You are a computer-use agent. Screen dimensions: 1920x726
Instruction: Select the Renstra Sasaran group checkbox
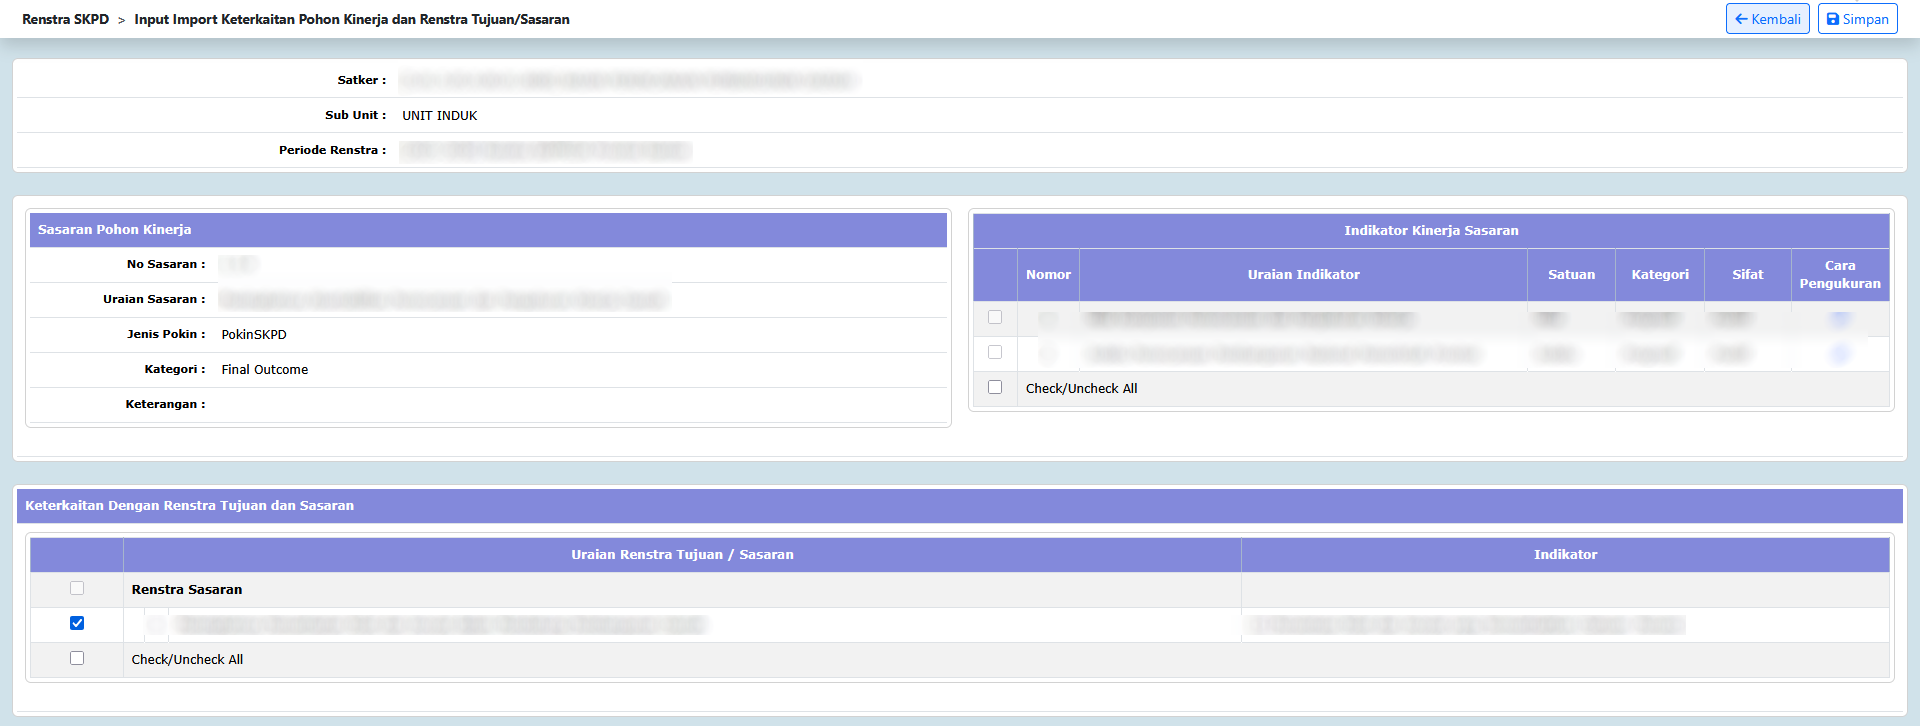77,588
